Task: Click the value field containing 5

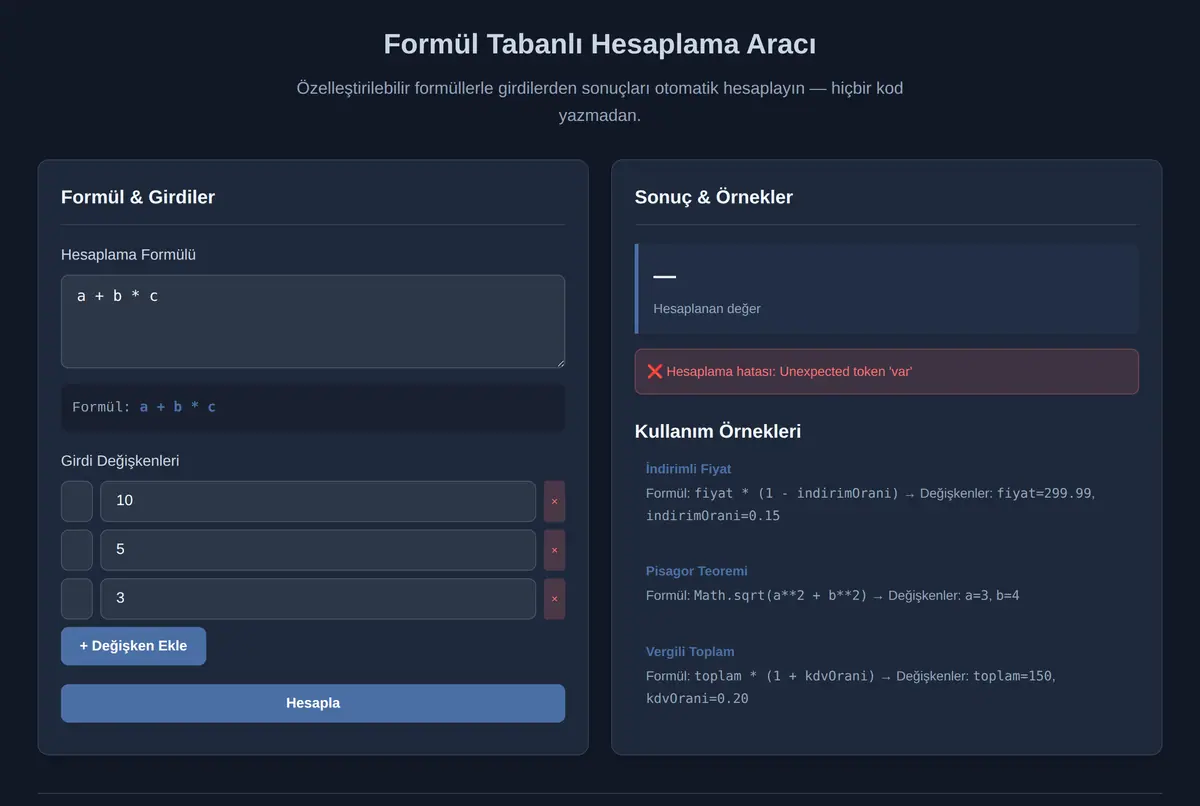Action: tap(318, 550)
